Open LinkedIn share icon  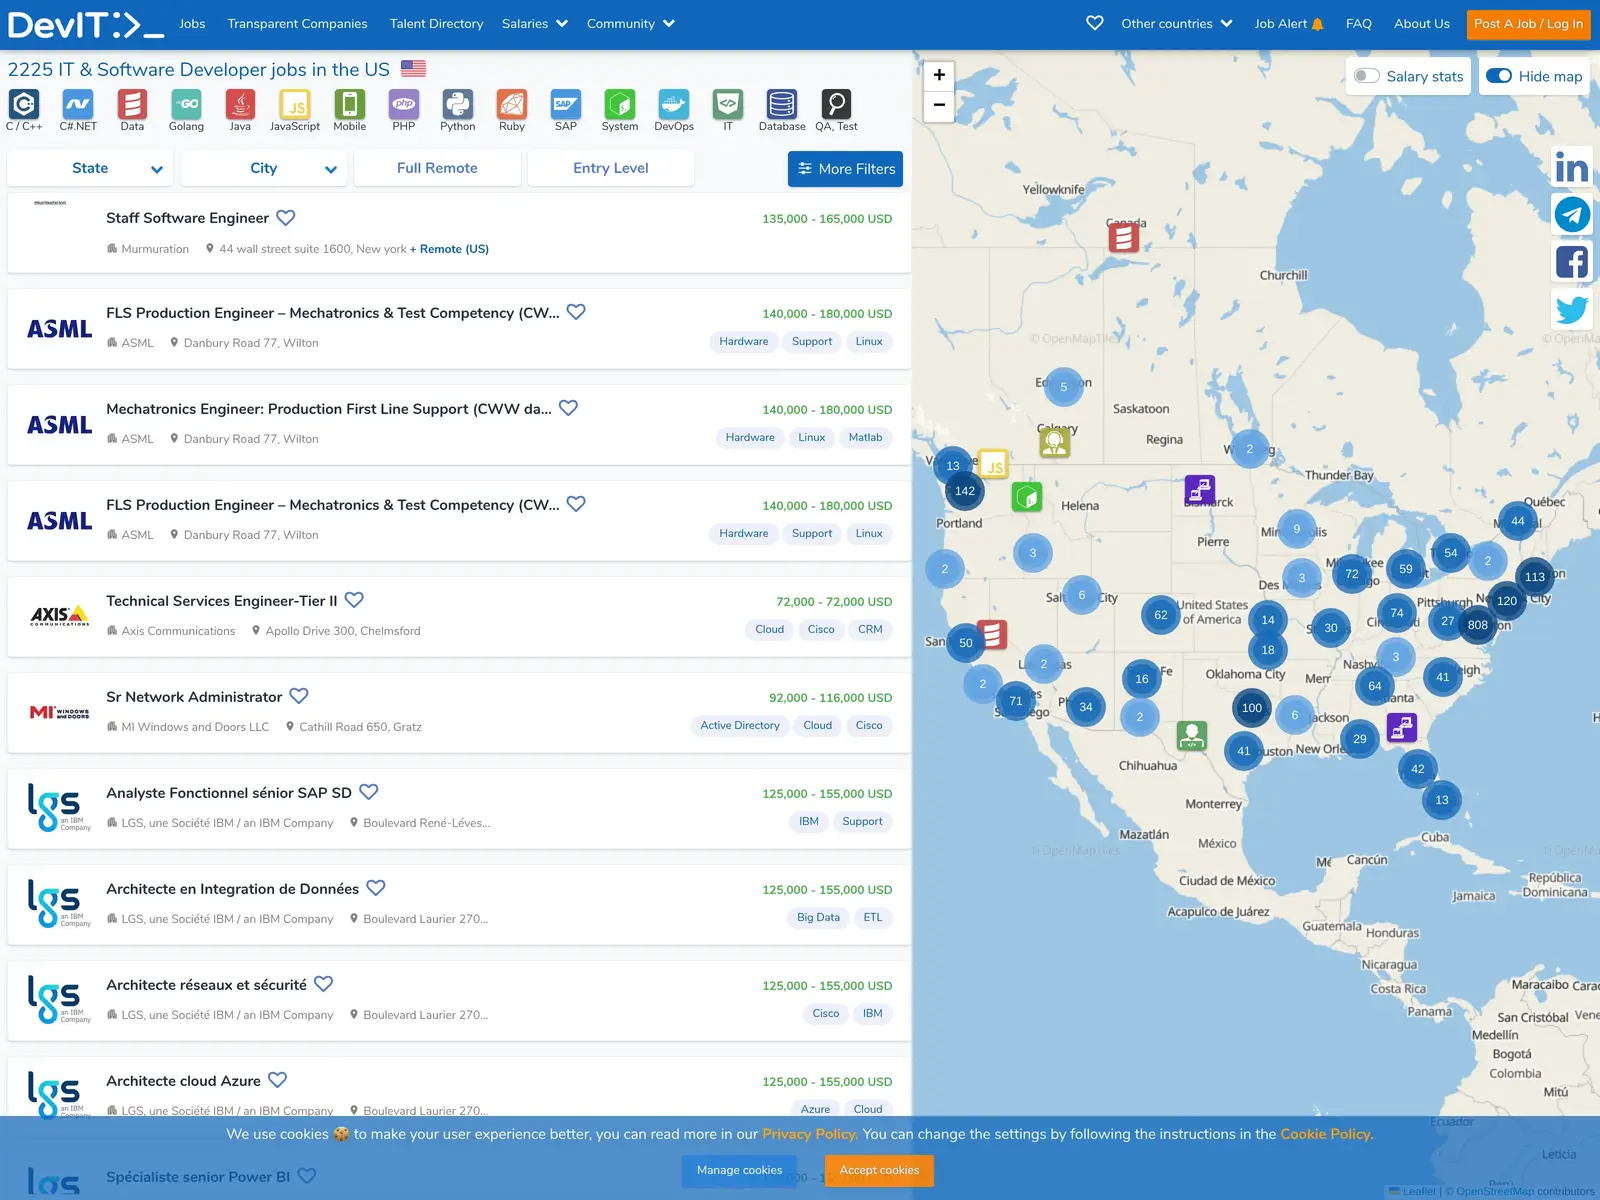[1571, 167]
